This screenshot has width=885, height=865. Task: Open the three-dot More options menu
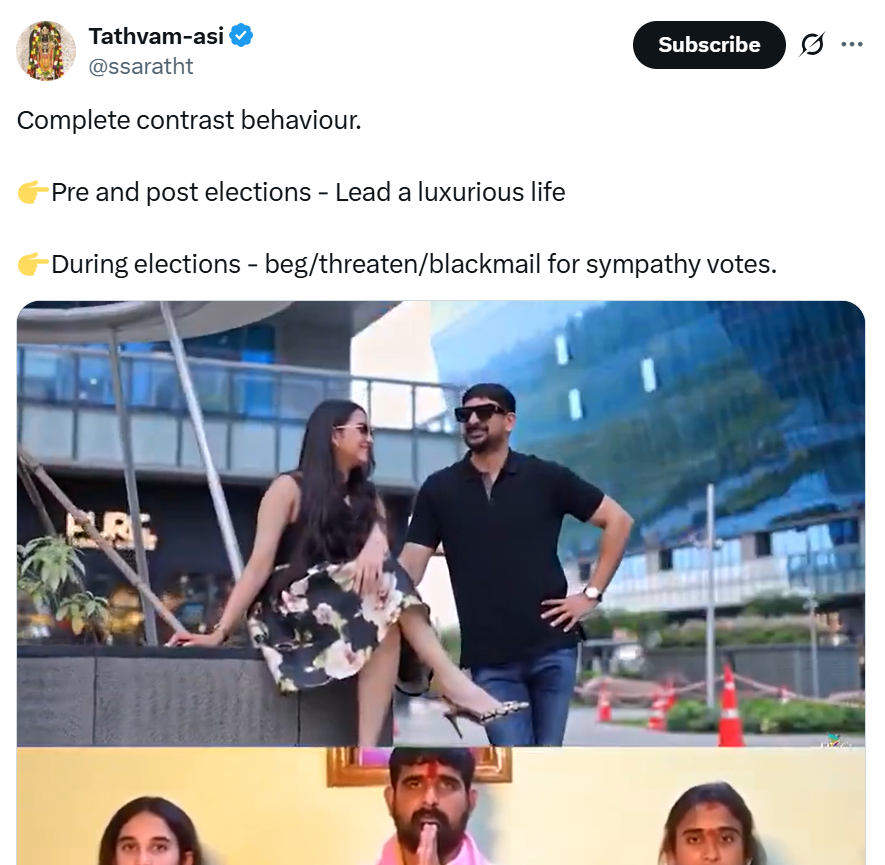coord(851,45)
